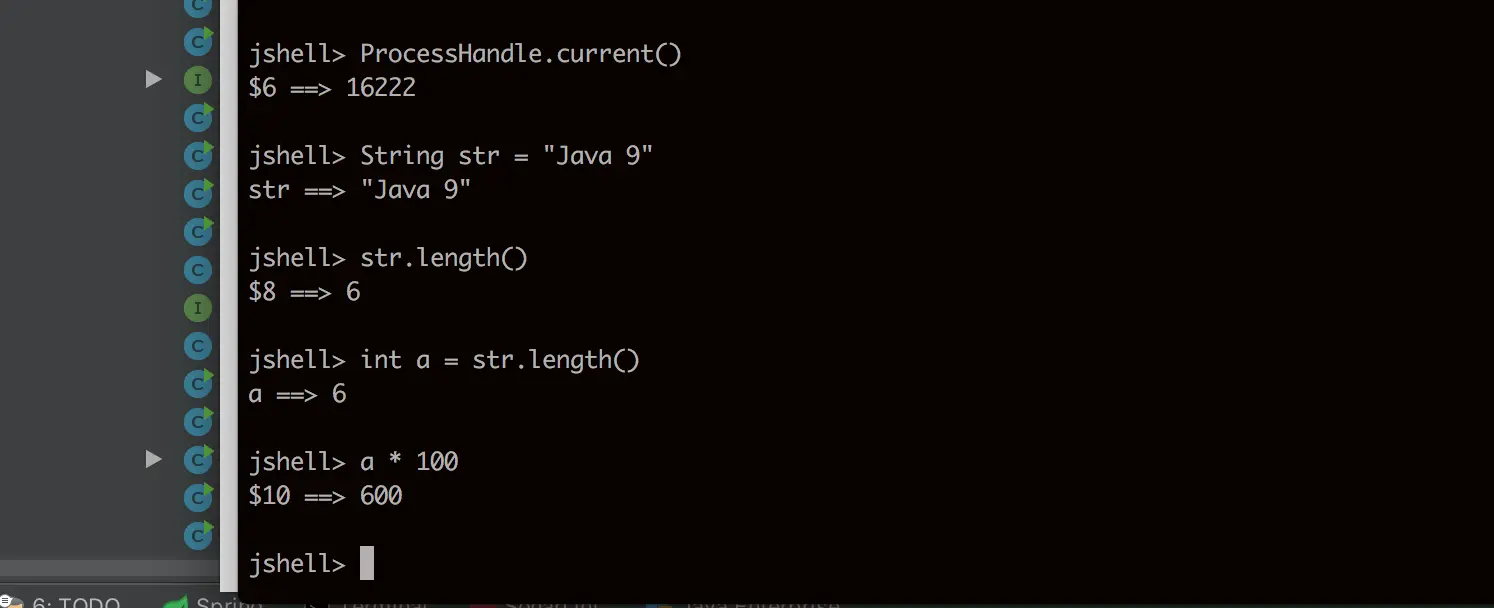Expand the lower gutter fold triangle
1494x608 pixels.
pos(153,459)
